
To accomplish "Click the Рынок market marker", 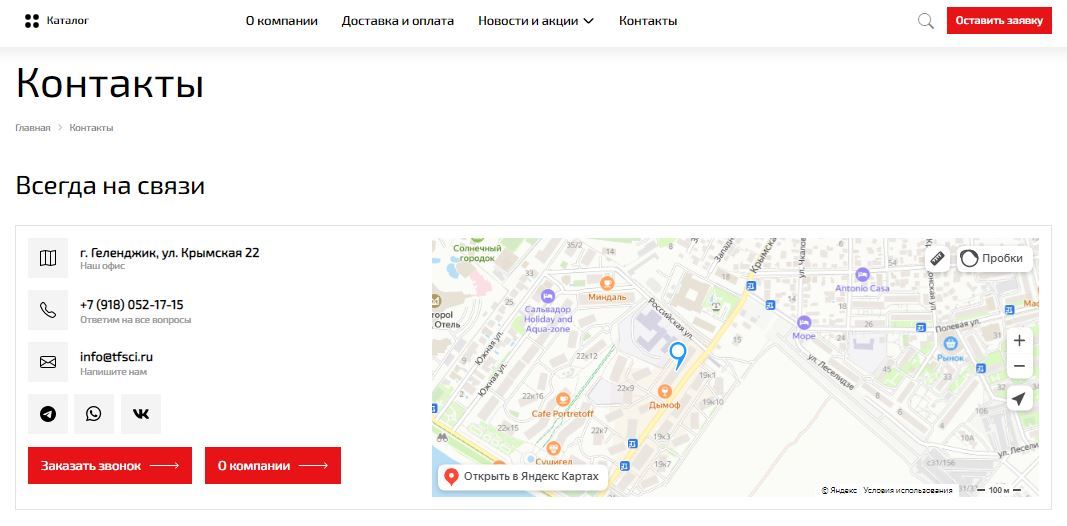I will coord(951,344).
